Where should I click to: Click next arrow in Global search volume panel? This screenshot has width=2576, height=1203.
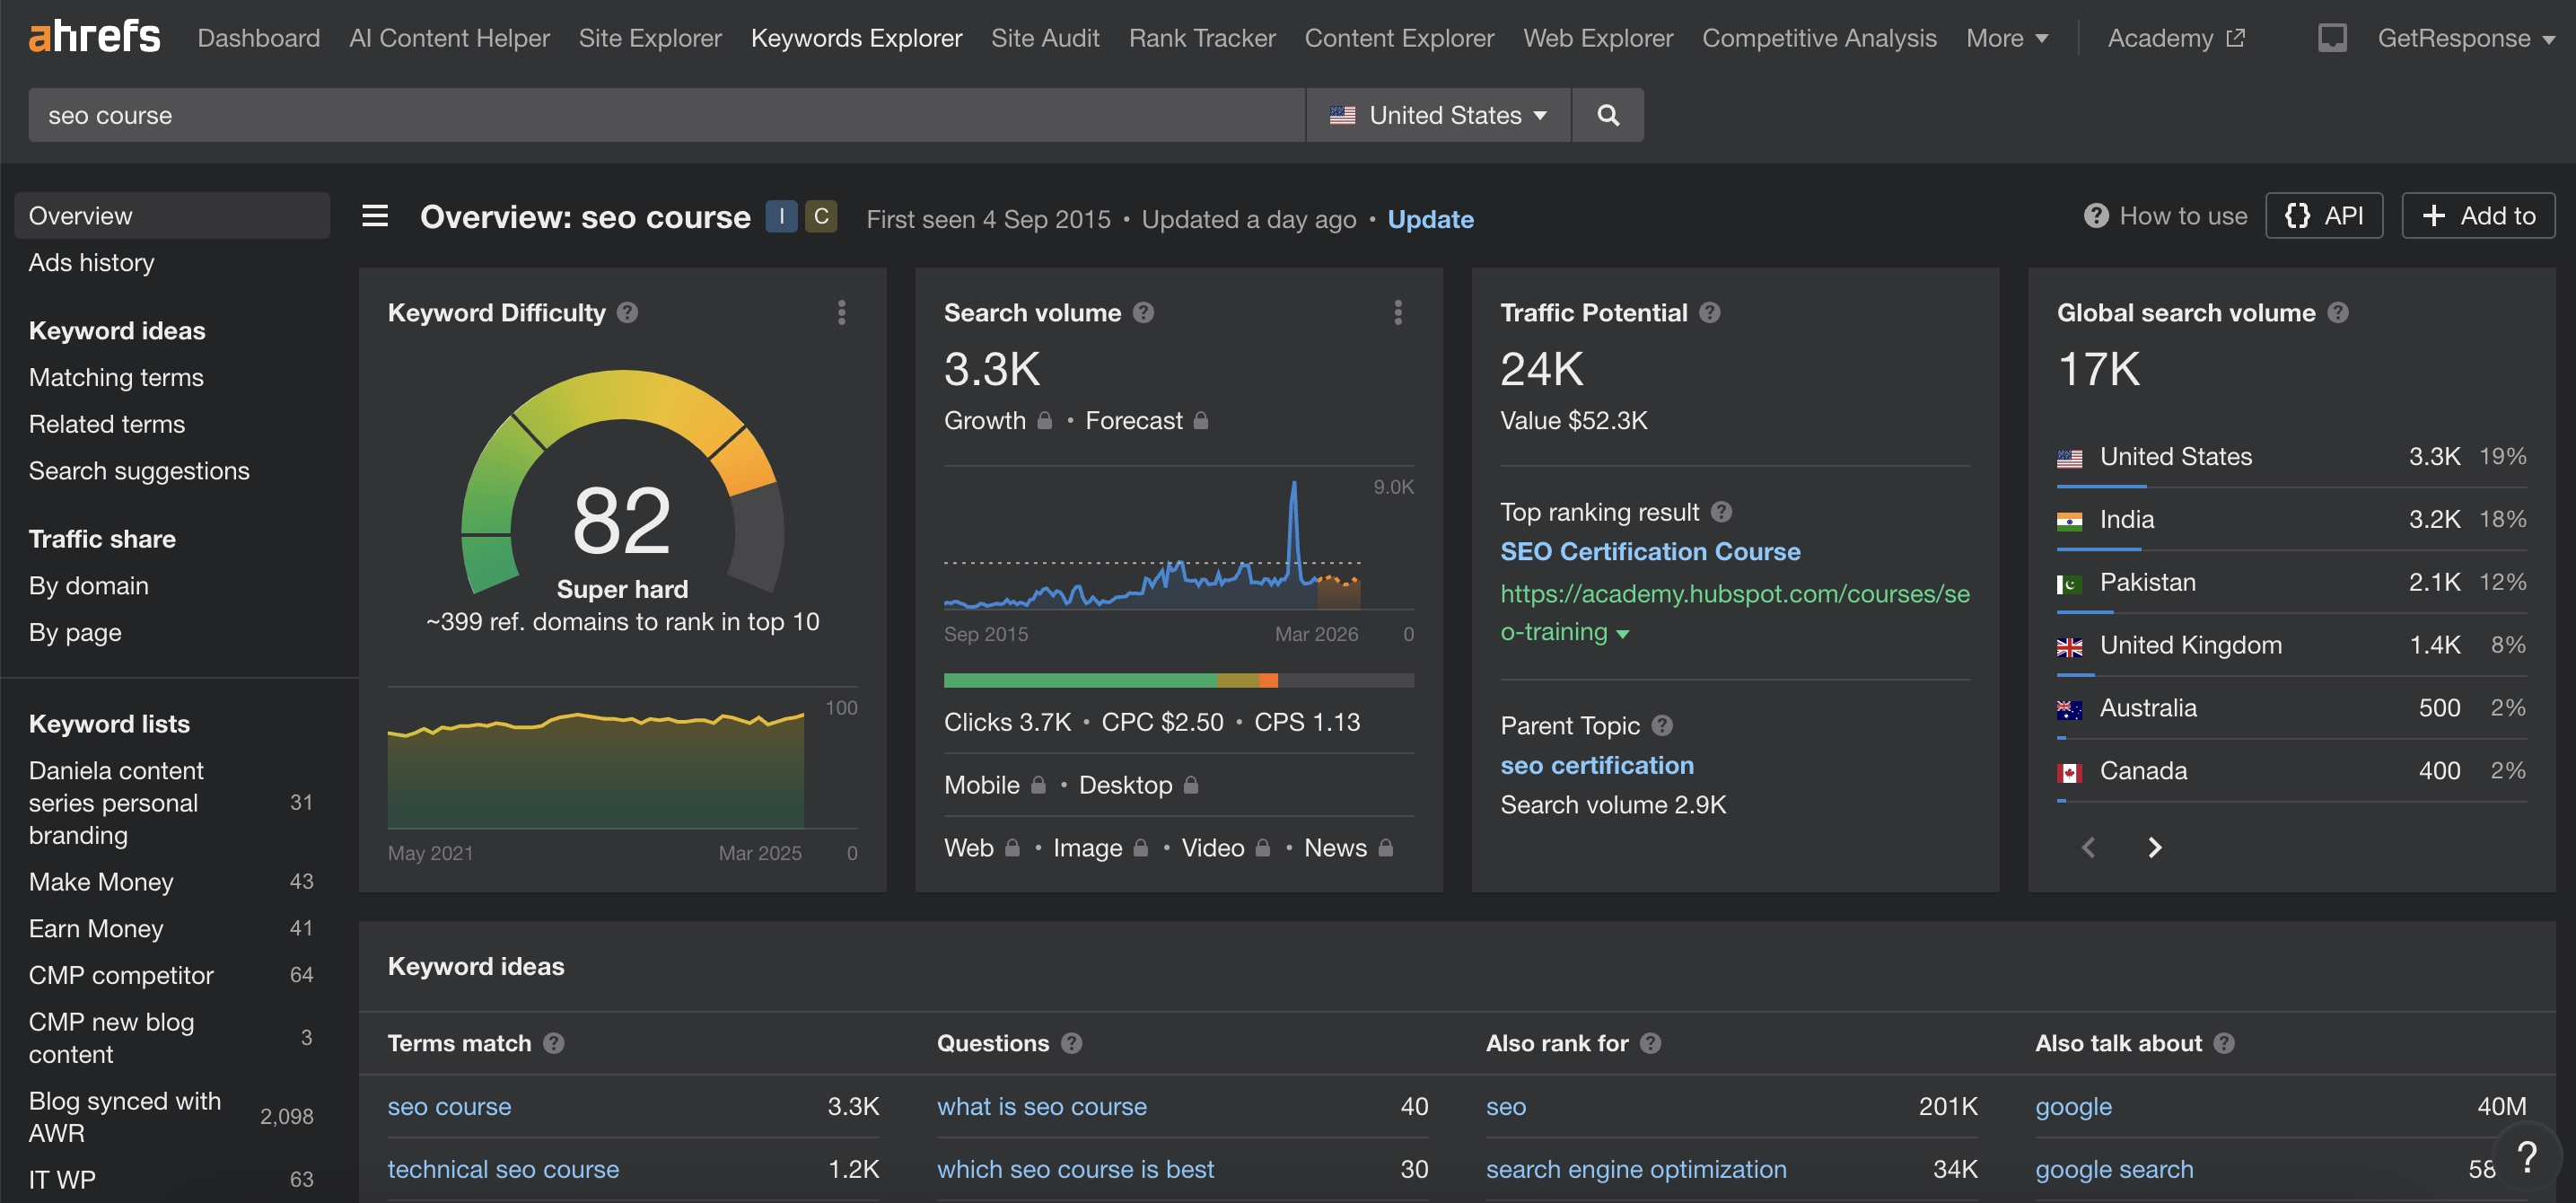[2154, 847]
